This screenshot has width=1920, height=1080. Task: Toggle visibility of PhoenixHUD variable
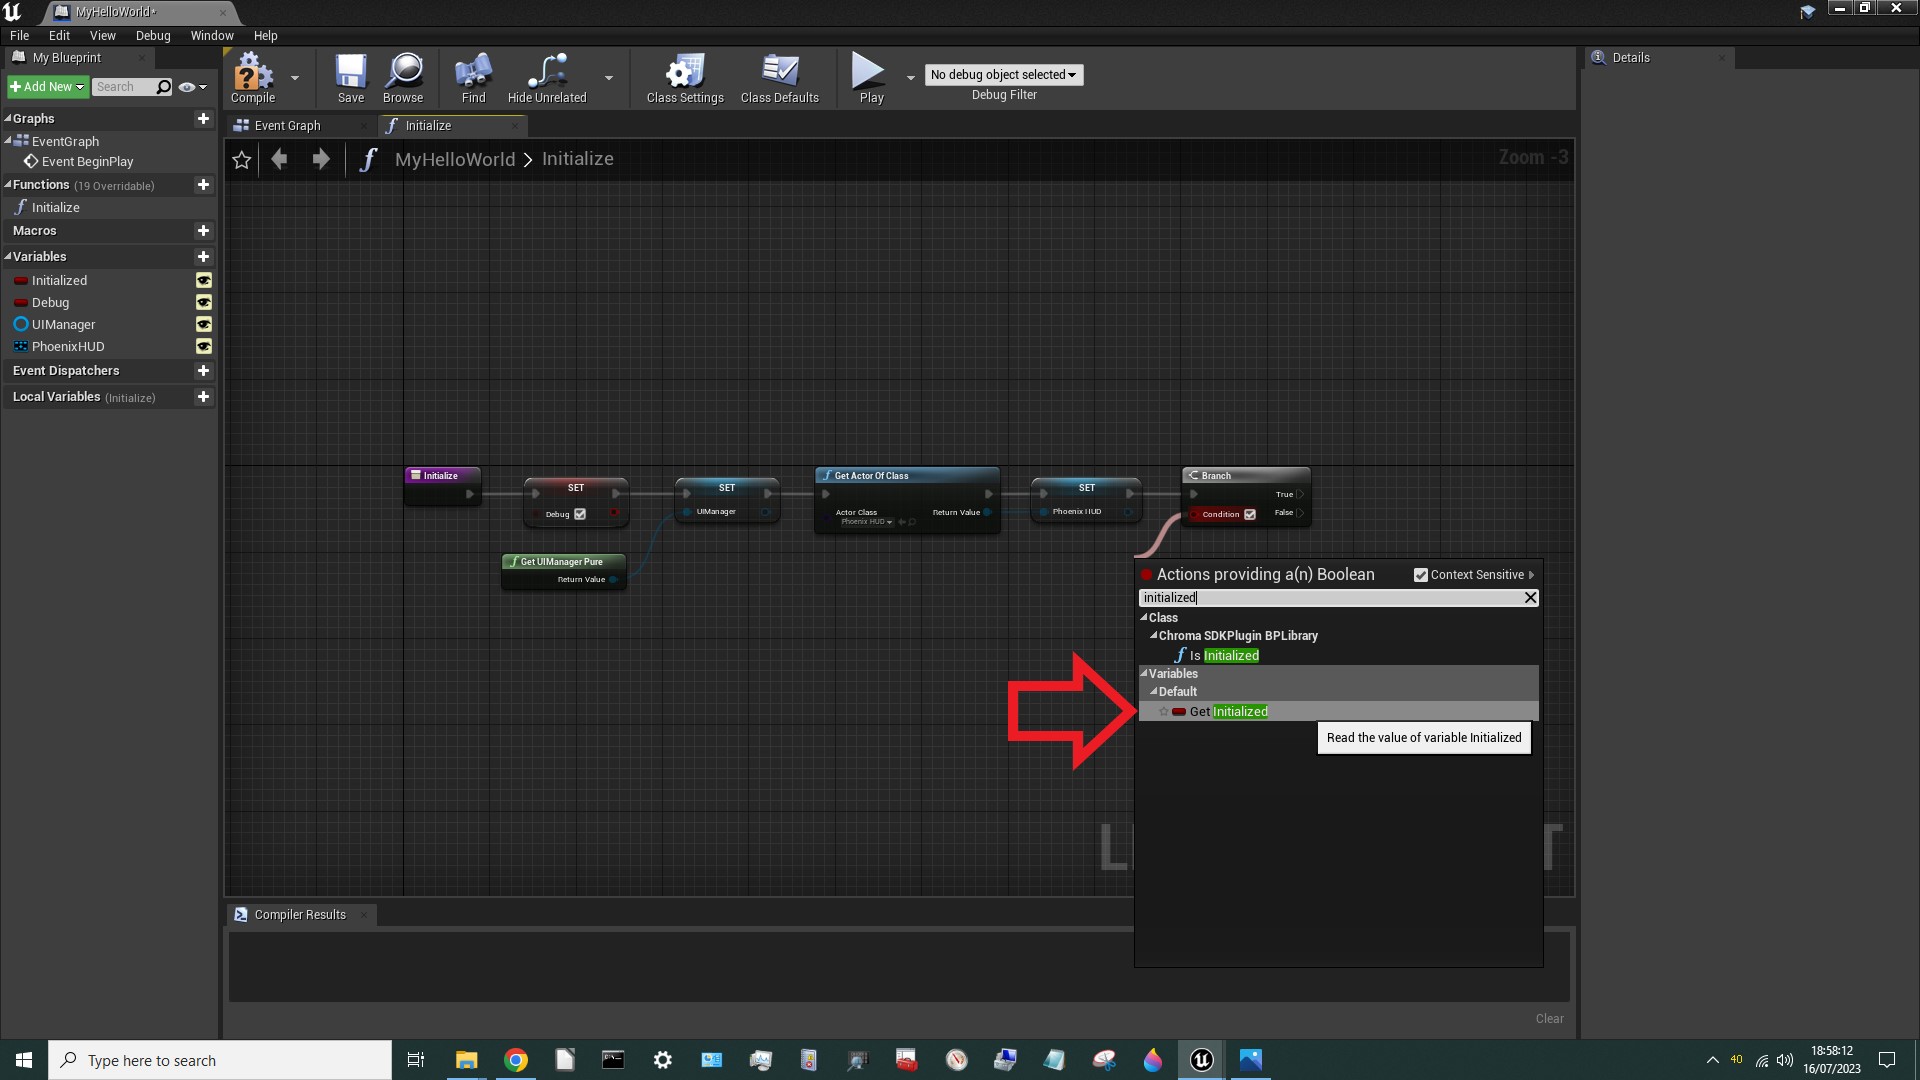(x=204, y=347)
